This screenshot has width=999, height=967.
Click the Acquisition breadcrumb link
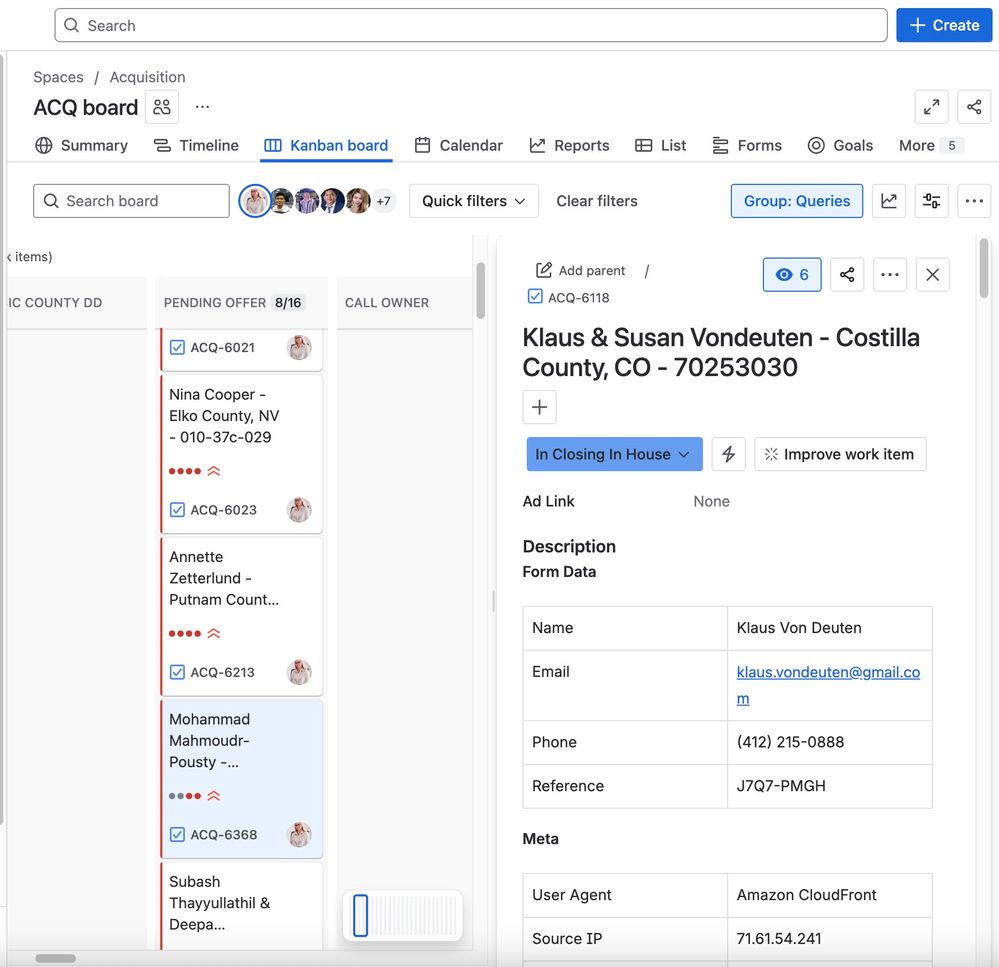click(x=147, y=77)
